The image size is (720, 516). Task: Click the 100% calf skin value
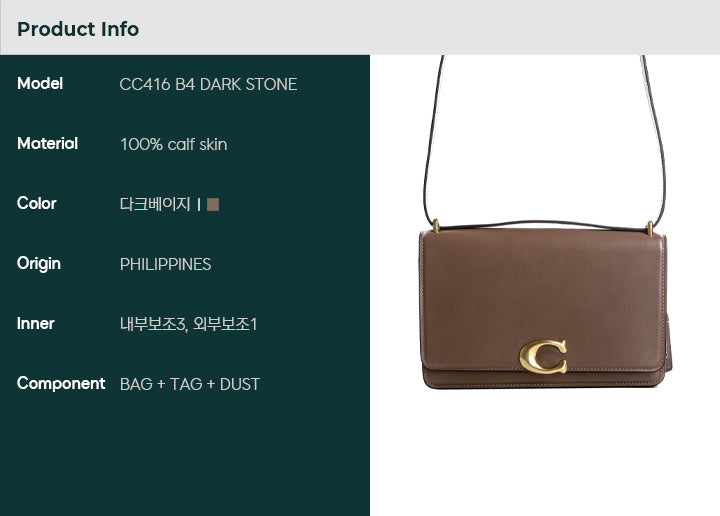(174, 145)
